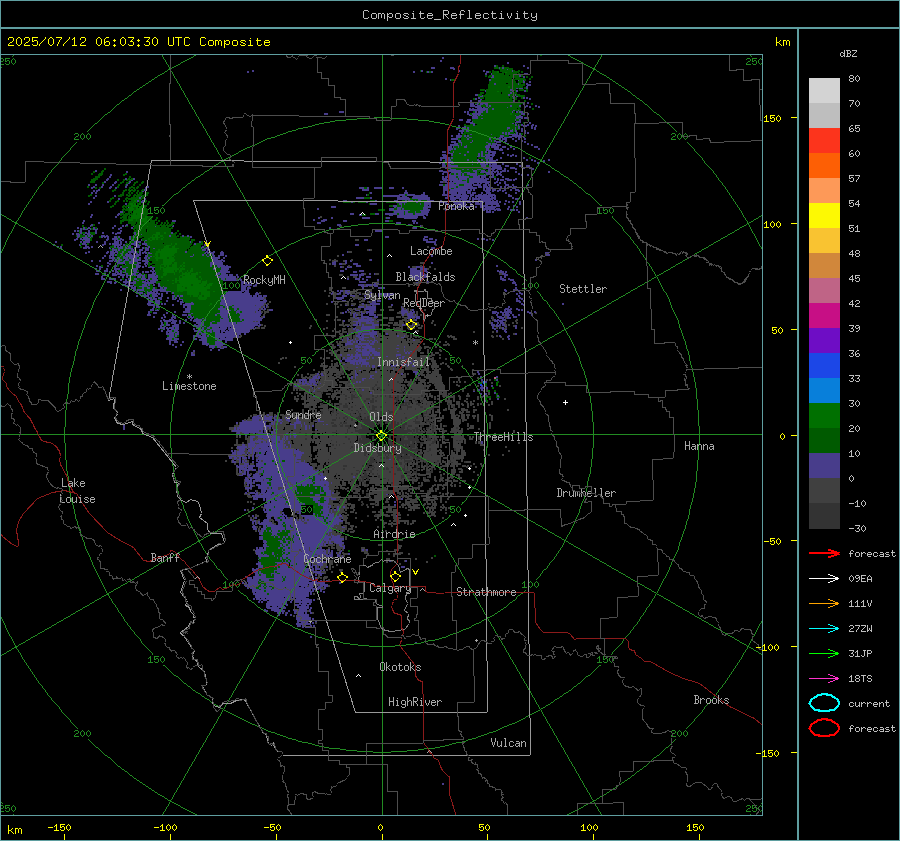Viewport: 900px width, 841px height.
Task: Click the green 31JP arrow legend icon
Action: [824, 653]
